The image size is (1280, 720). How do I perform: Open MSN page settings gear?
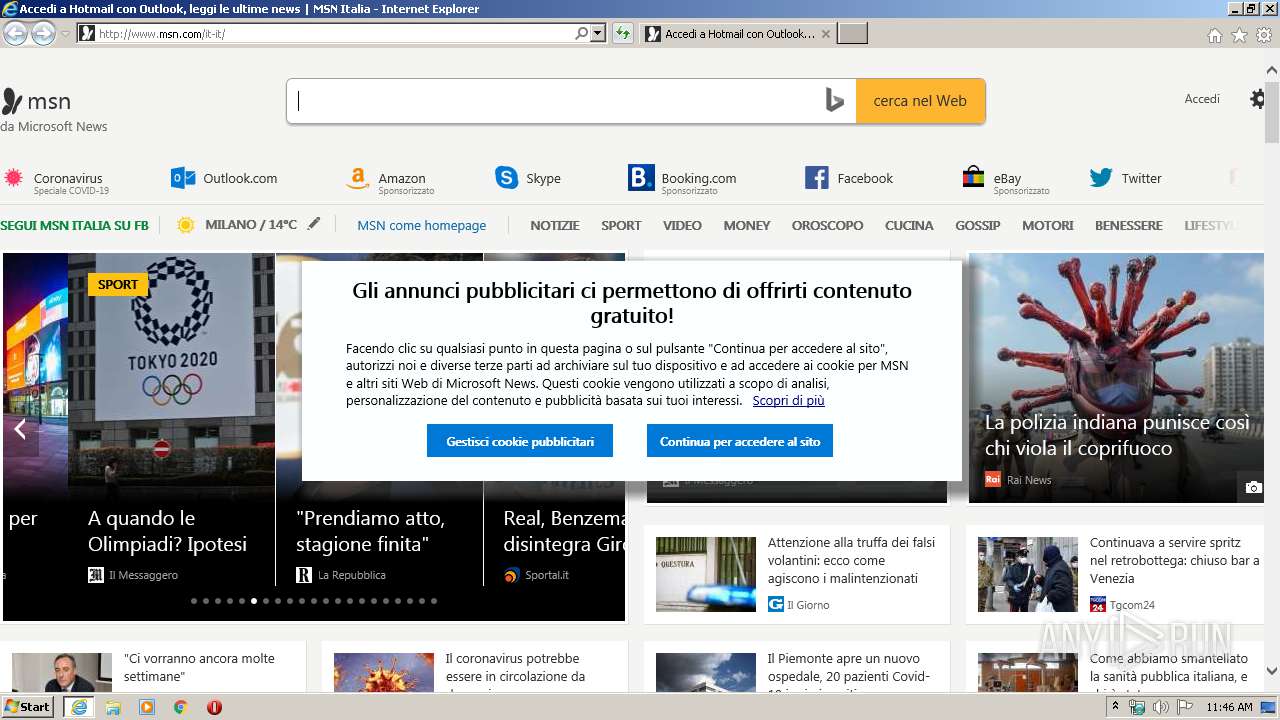pyautogui.click(x=1258, y=99)
